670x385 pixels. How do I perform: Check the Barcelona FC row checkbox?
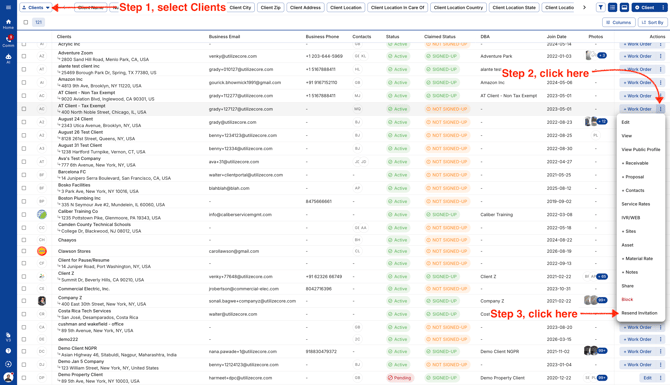[24, 175]
